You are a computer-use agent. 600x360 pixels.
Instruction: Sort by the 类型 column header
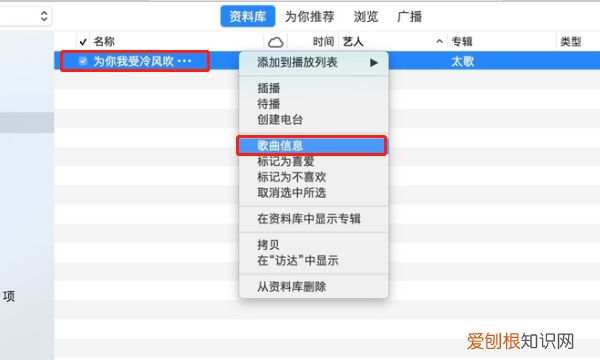571,41
